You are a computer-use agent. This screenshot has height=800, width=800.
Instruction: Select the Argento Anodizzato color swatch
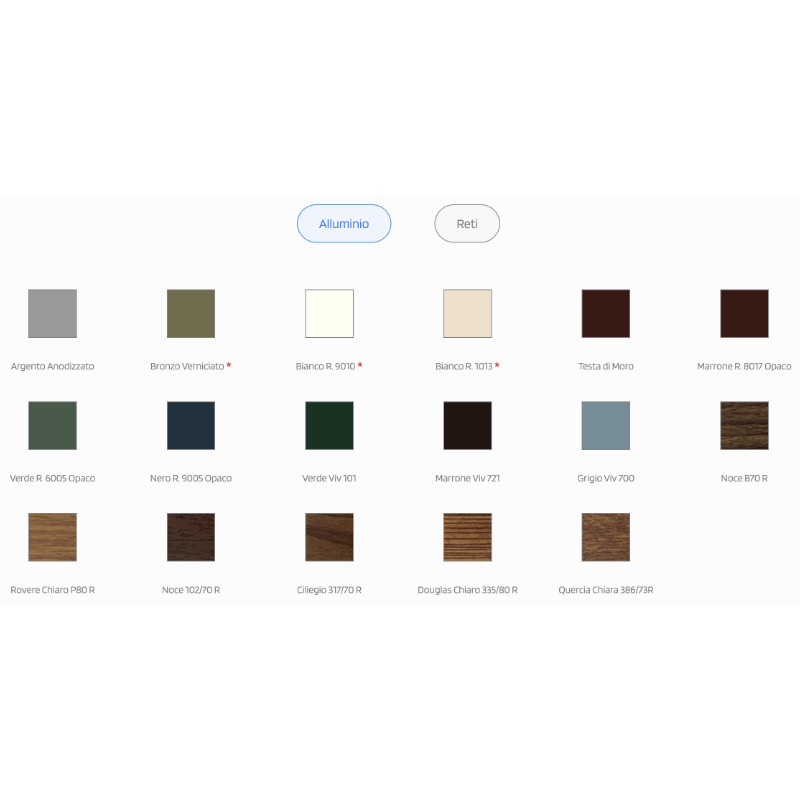coord(53,313)
